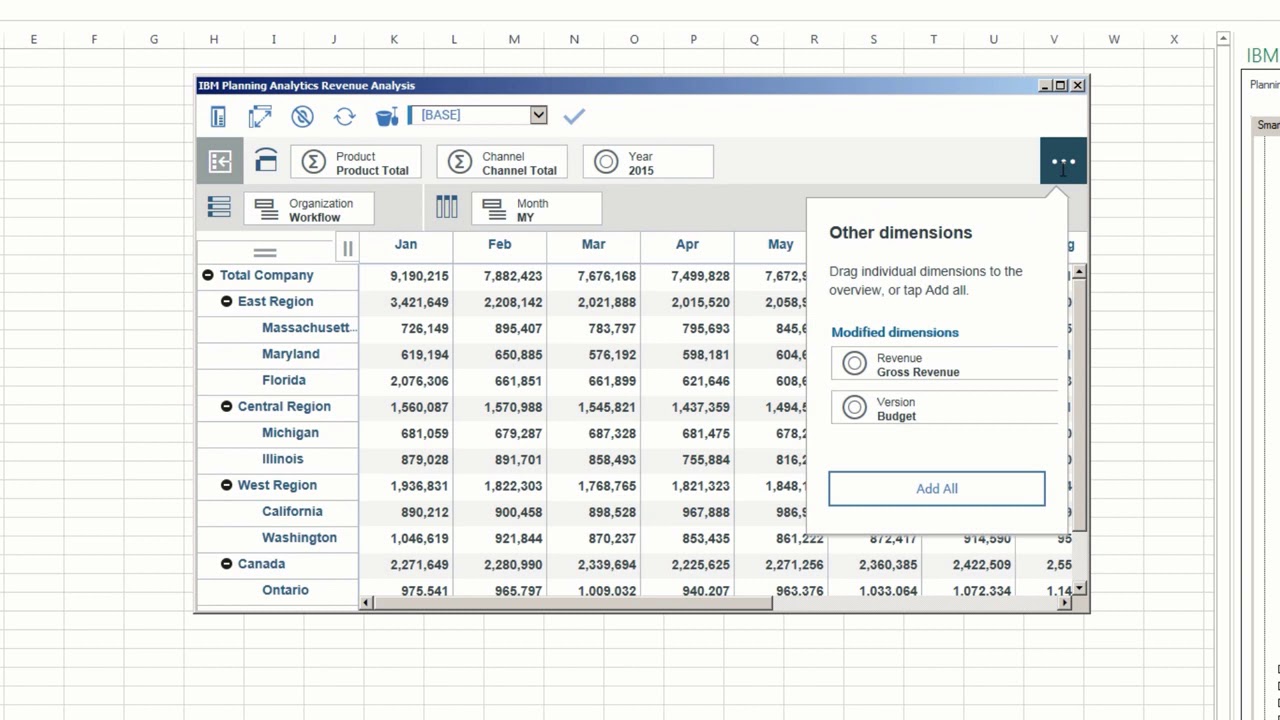Screen dimensions: 1280x720
Task: Open the Product Total dimension selector
Action: click(356, 162)
